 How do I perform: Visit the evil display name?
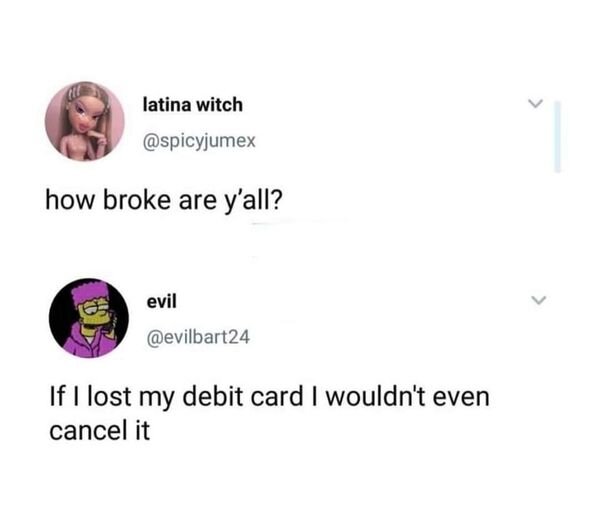(162, 301)
